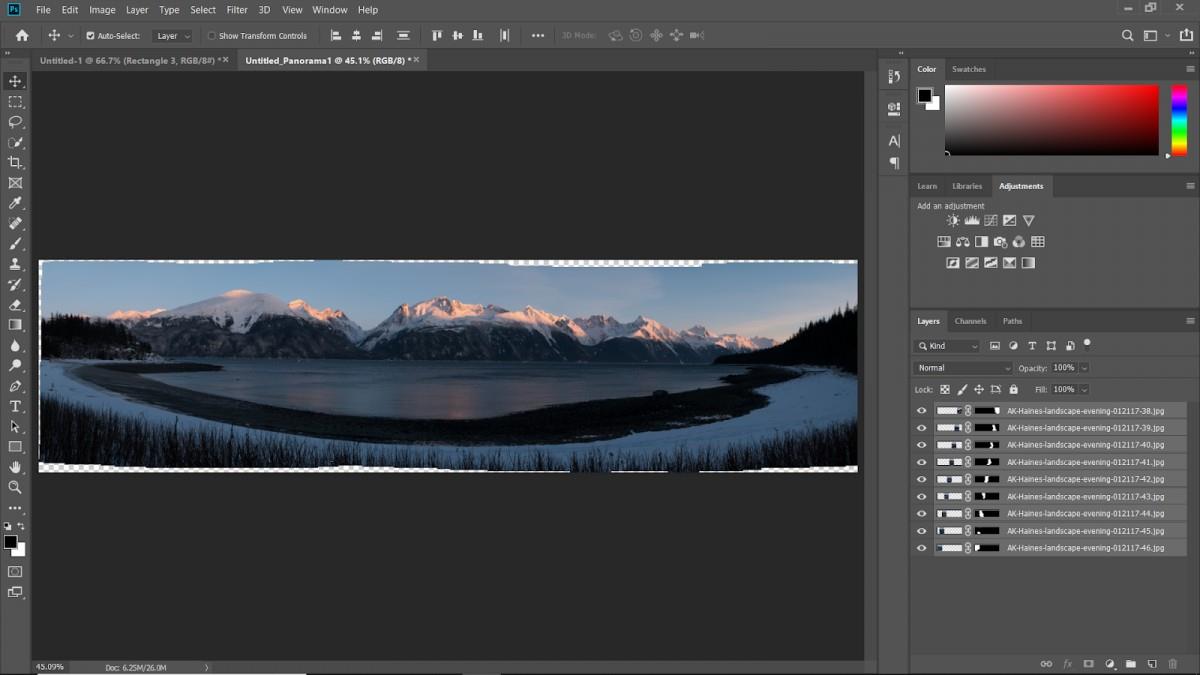Open the Filter menu
1200x675 pixels.
tap(237, 10)
